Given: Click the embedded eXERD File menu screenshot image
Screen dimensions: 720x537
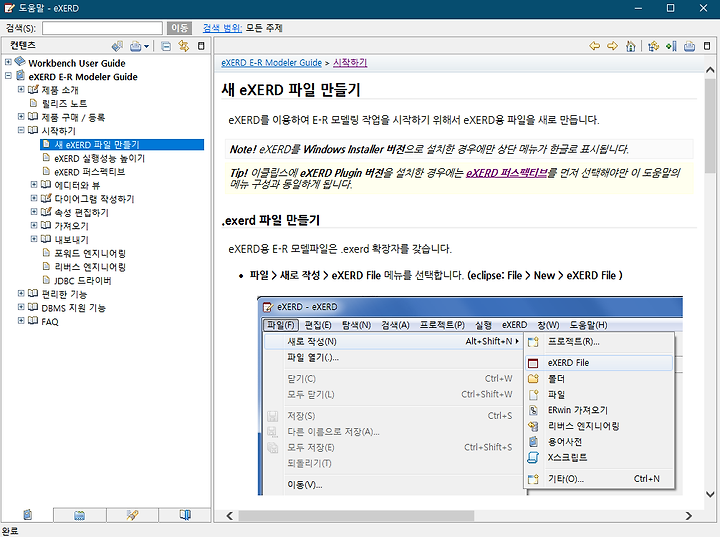Looking at the screenshot, I should (470, 396).
